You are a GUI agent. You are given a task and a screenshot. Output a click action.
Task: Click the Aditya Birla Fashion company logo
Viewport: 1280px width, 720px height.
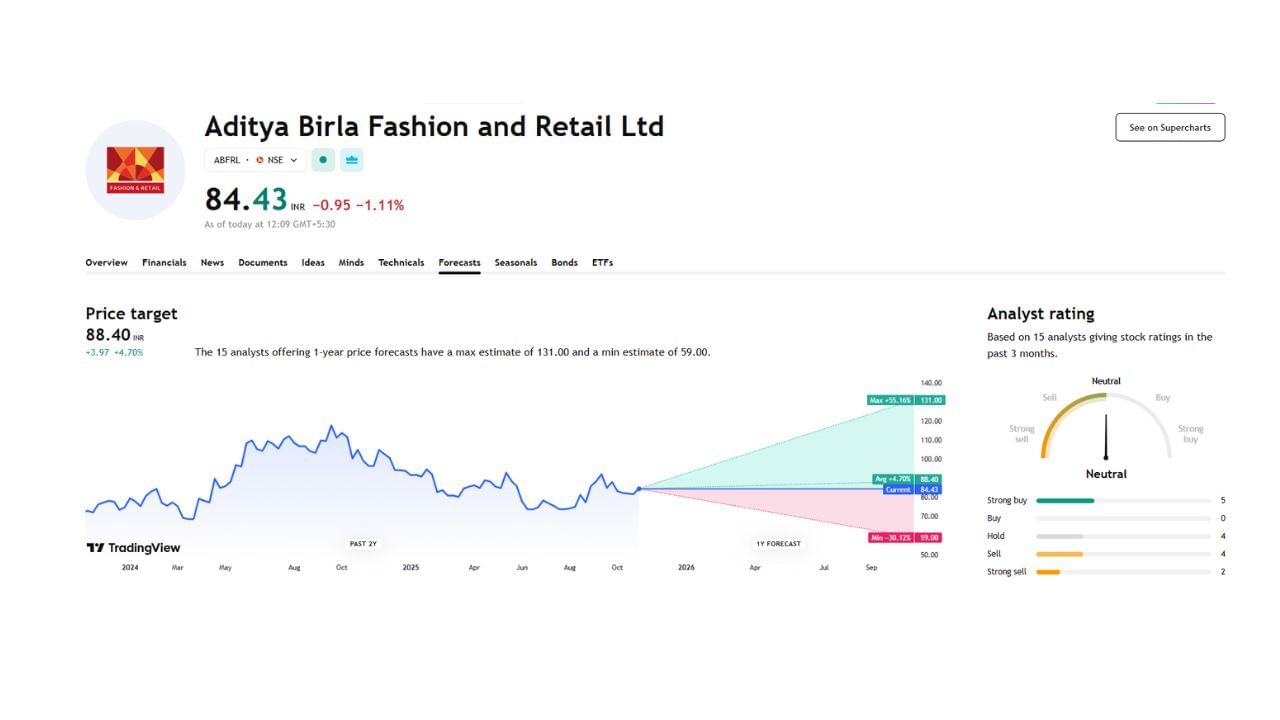[x=135, y=169]
